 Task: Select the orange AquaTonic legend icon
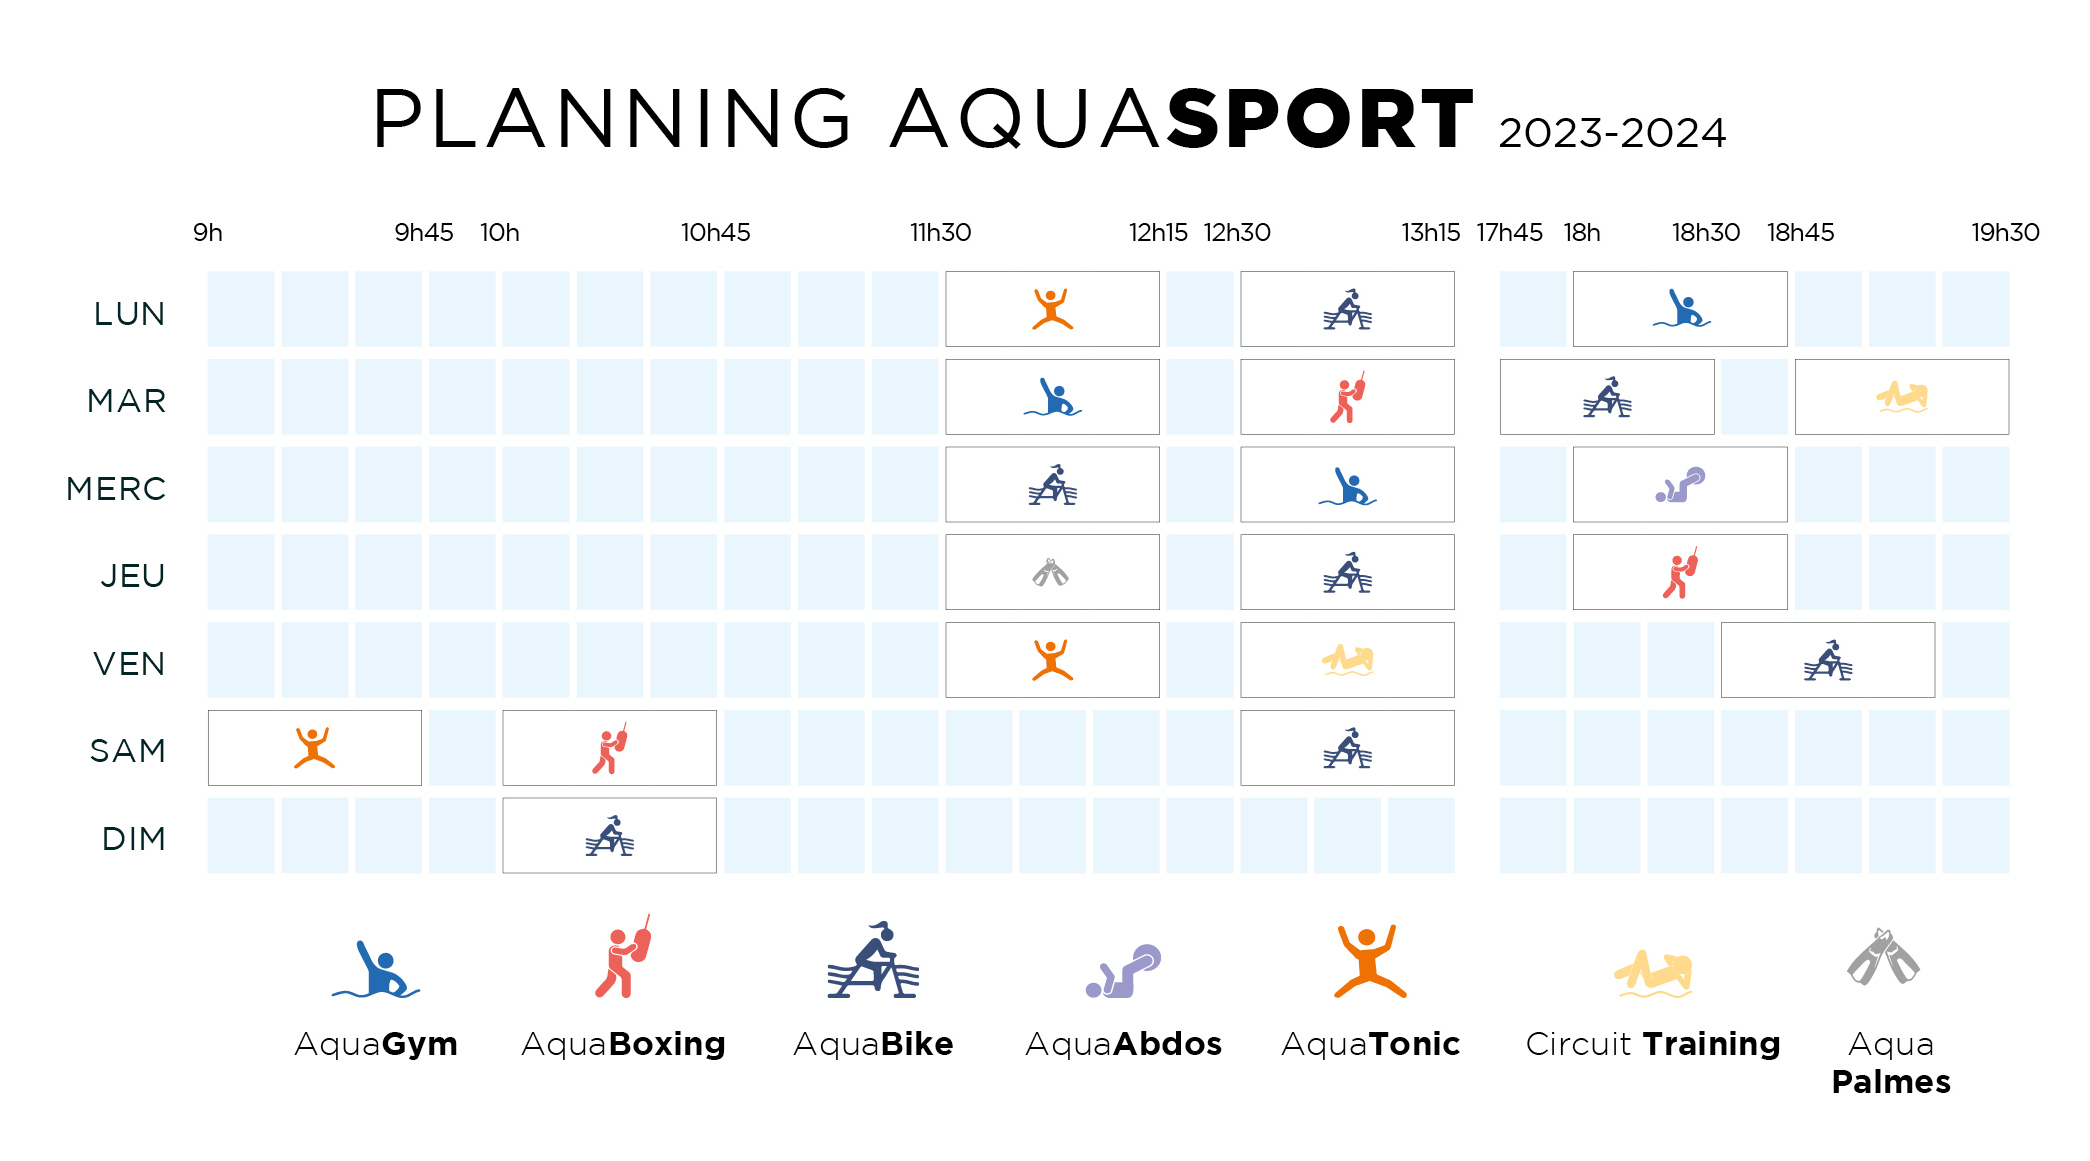(x=1370, y=961)
